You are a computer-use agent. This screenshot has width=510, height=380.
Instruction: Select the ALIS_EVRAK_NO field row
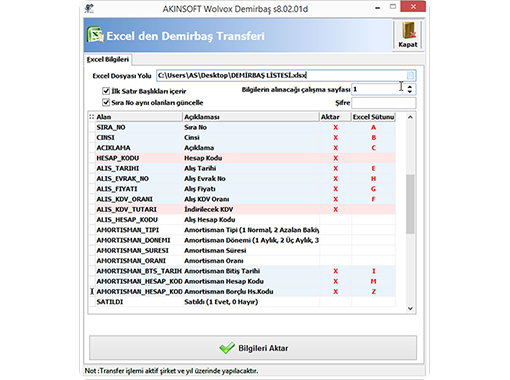tap(242, 179)
